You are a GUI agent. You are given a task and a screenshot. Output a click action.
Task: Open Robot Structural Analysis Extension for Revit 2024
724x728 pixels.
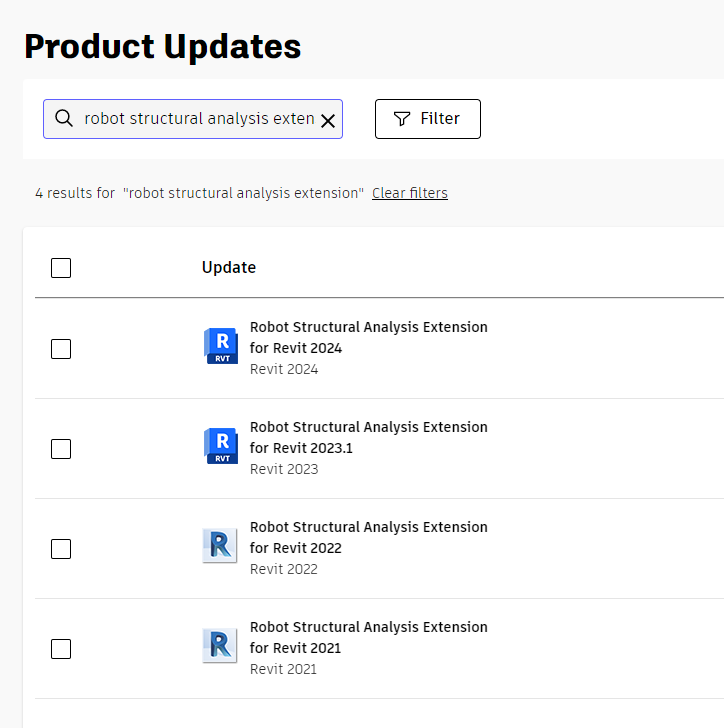click(368, 337)
